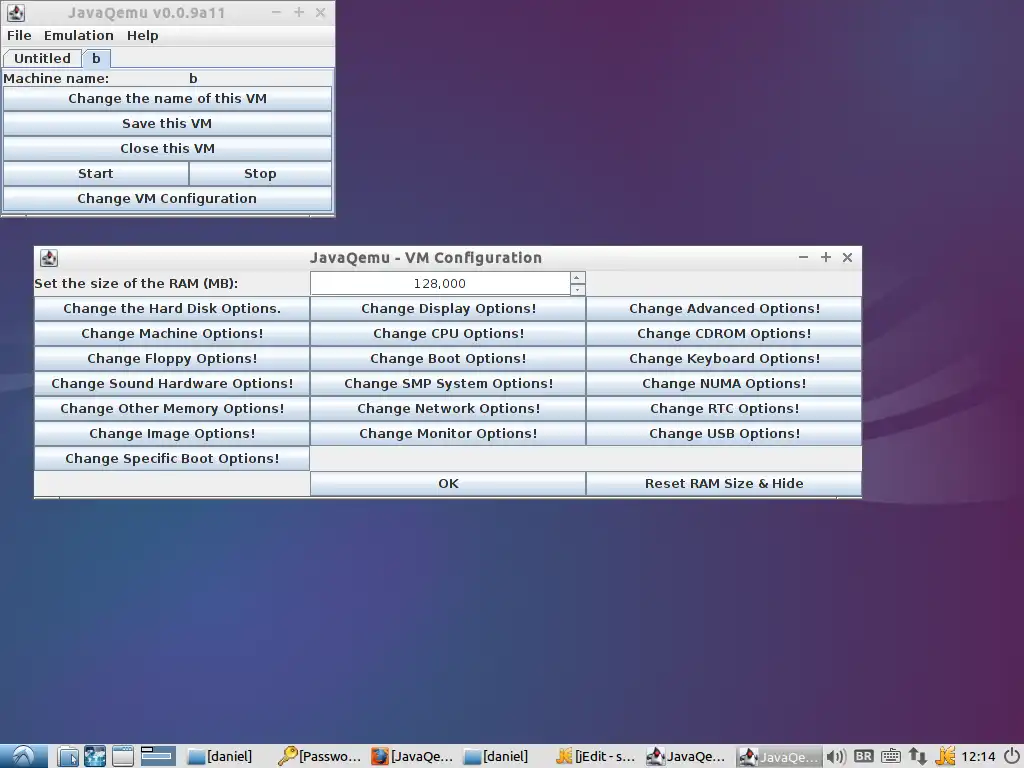This screenshot has width=1024, height=768.
Task: Open Change Other Memory Options
Action: pos(172,408)
